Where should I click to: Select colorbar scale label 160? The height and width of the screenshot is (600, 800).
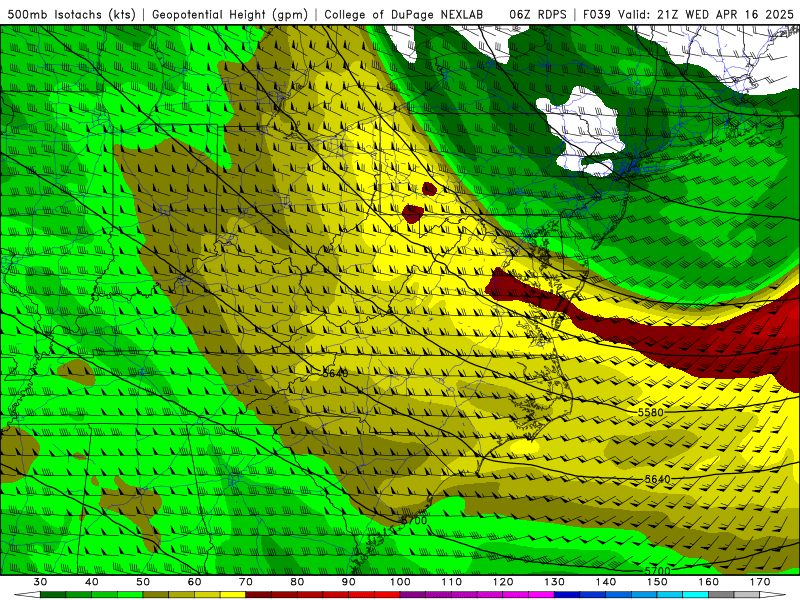[x=709, y=582]
